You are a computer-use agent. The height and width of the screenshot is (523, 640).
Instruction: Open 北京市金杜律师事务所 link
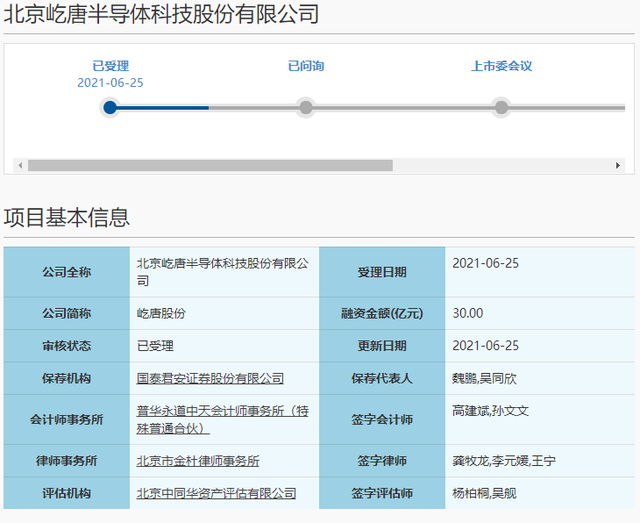[x=198, y=461]
